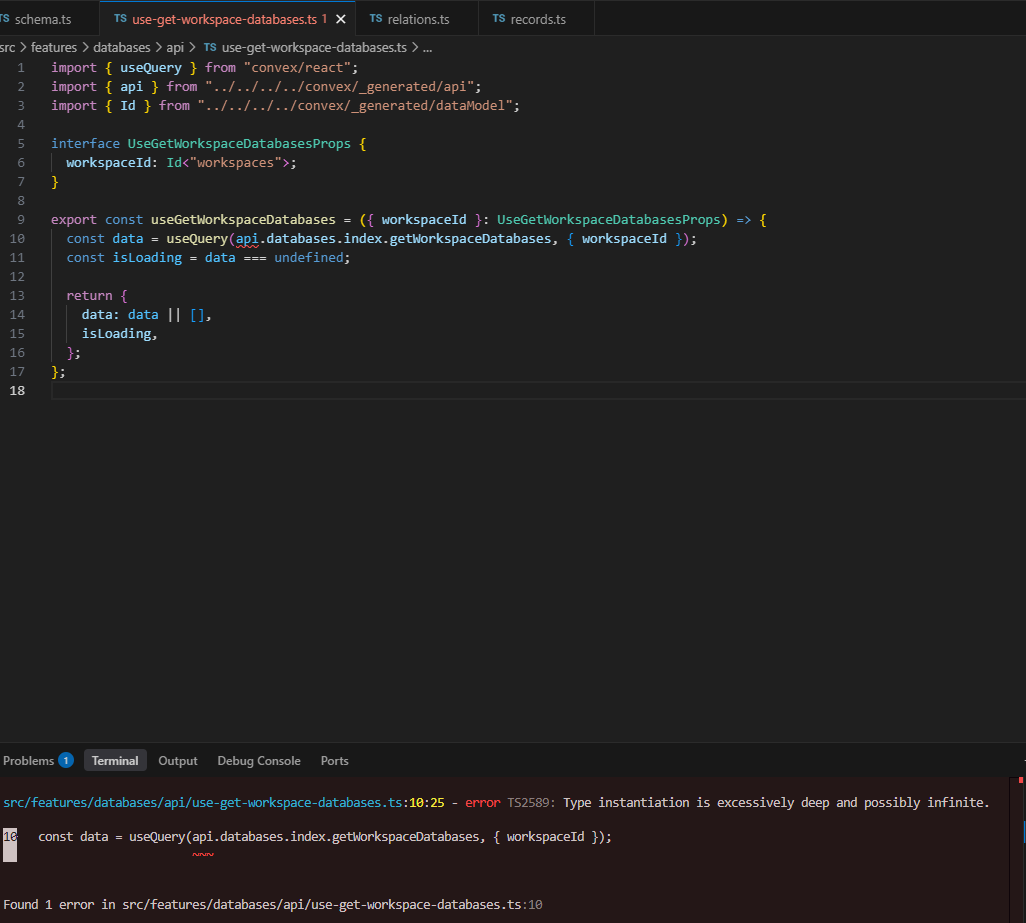Click the dataModel import path on line 3

point(355,105)
